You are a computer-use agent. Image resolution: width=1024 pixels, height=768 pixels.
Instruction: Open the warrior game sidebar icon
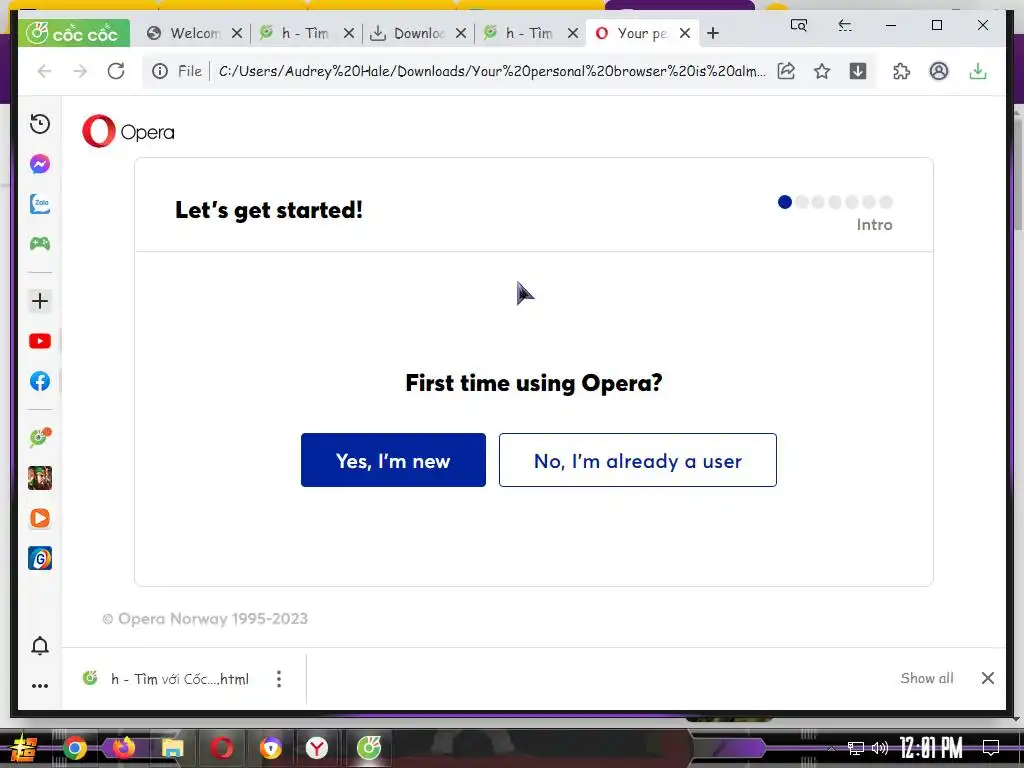(40, 478)
